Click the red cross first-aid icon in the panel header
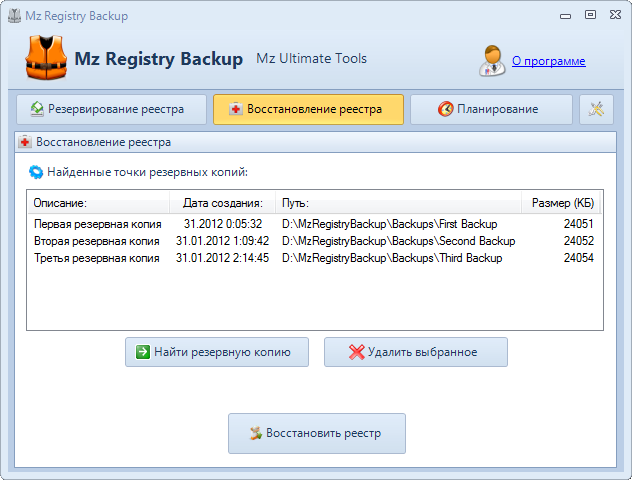Image resolution: width=632 pixels, height=480 pixels. (x=25, y=142)
